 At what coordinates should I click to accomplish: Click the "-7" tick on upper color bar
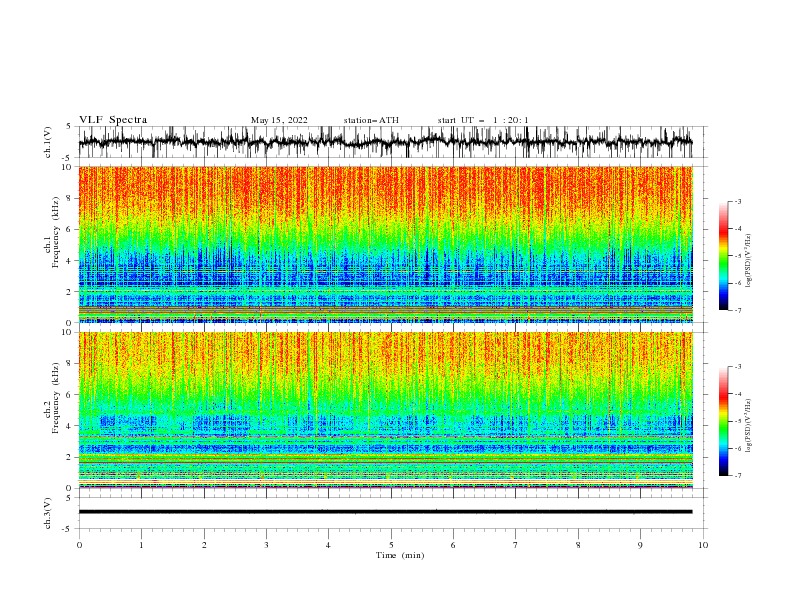[x=737, y=310]
